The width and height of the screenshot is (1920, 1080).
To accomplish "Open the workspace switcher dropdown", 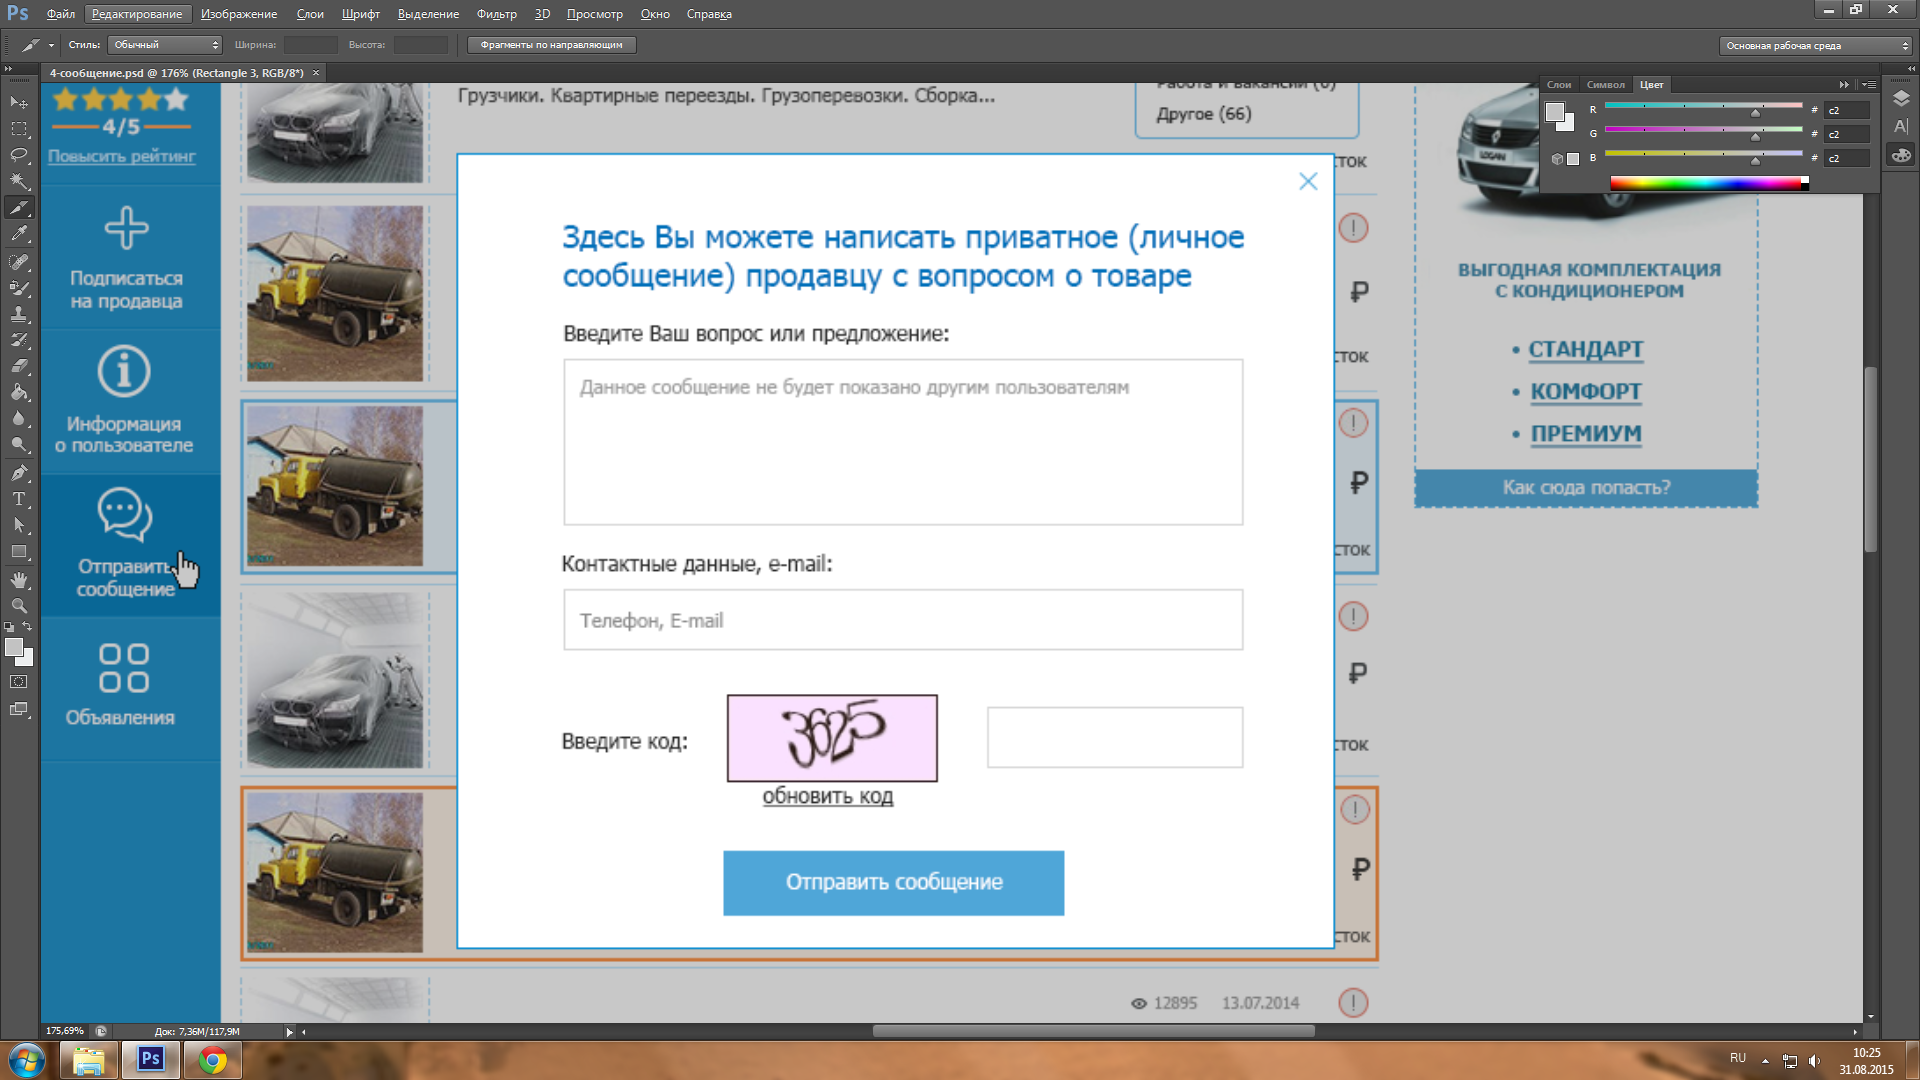I will click(1815, 46).
